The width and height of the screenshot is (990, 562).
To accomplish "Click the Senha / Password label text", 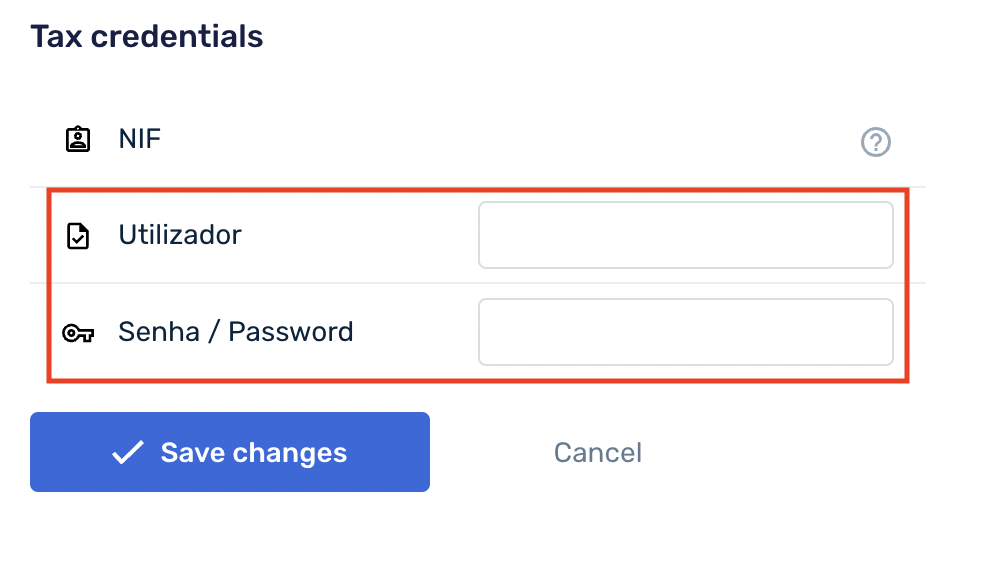I will (236, 332).
